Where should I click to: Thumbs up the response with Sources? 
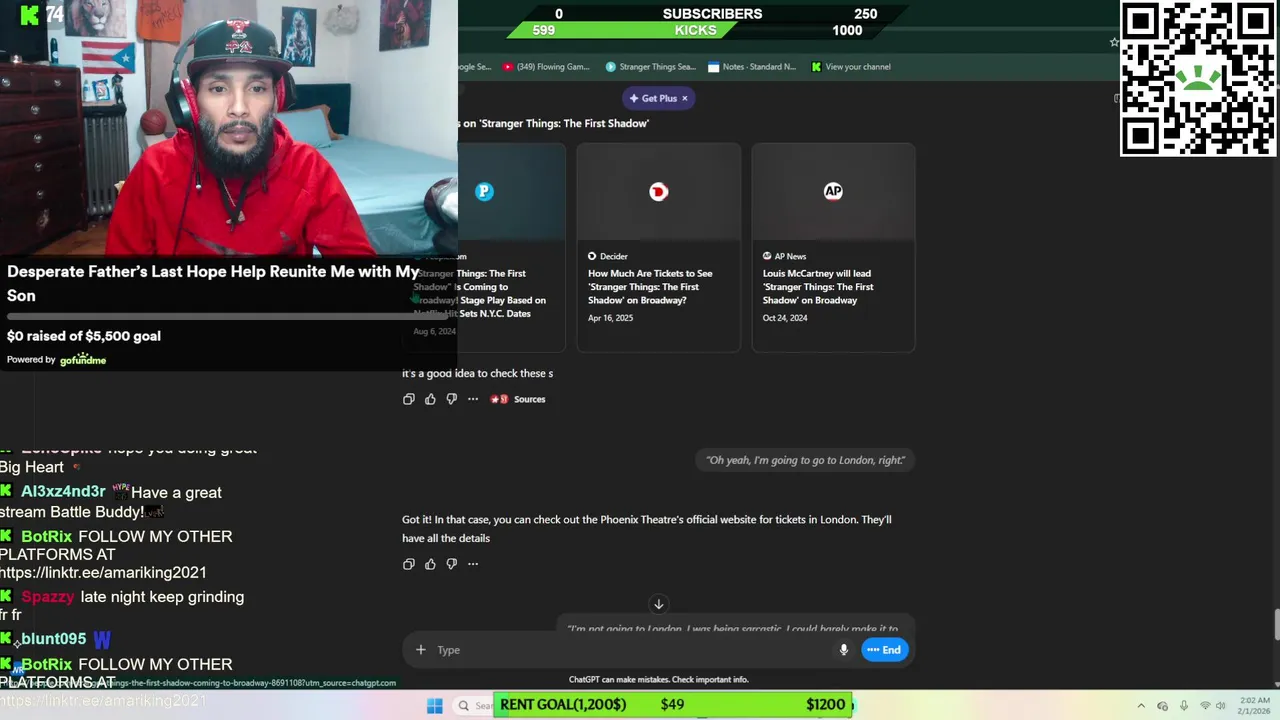[430, 399]
